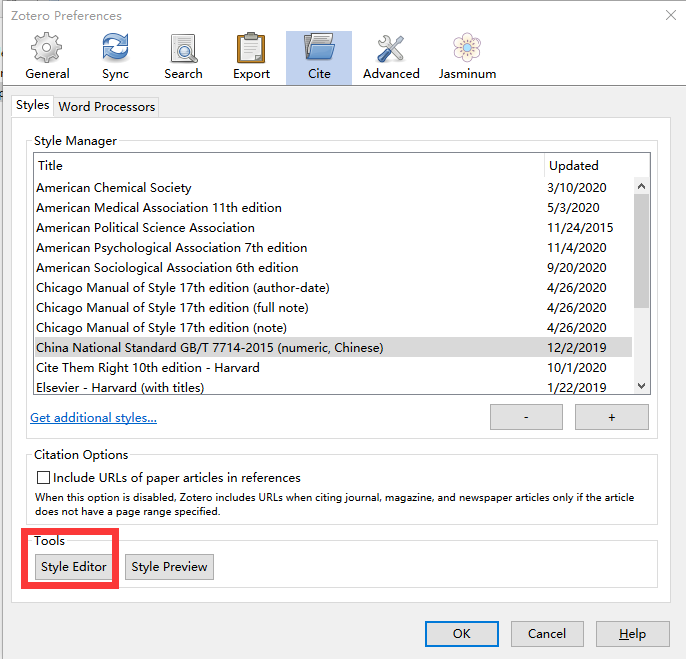Viewport: 686px width, 659px height.
Task: Close the Zotero Preferences window
Action: click(x=671, y=15)
